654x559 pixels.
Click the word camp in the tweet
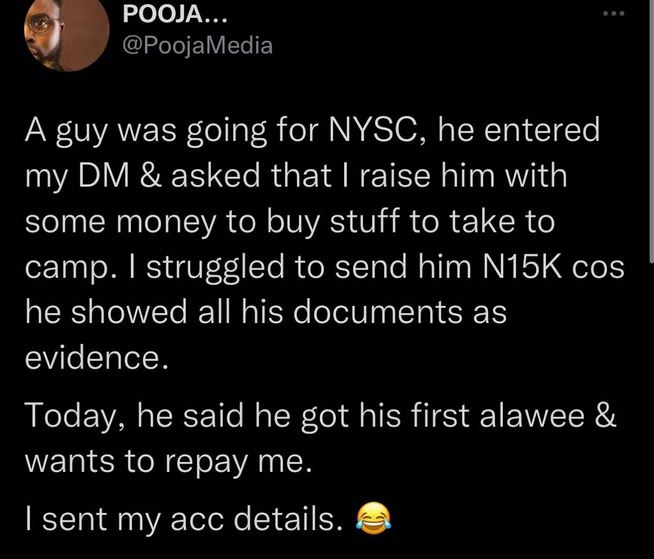point(63,269)
